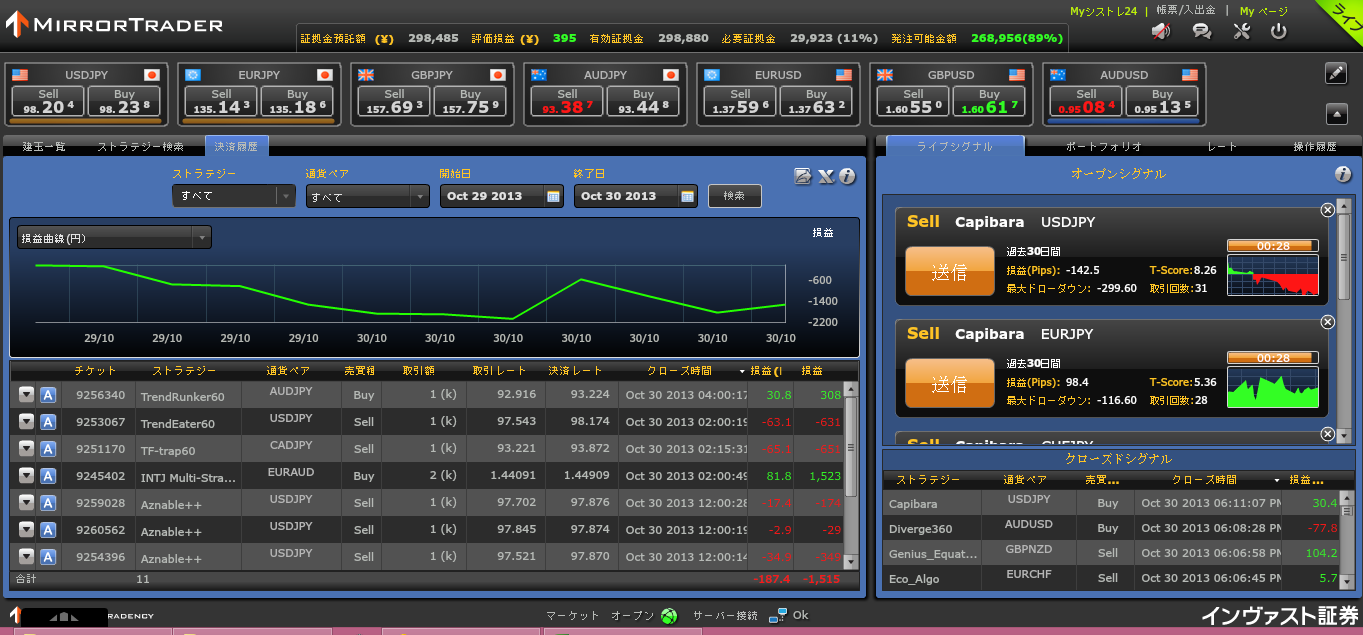This screenshot has height=635, width=1363.
Task: Click the MirrorTrader logo
Action: click(x=113, y=23)
